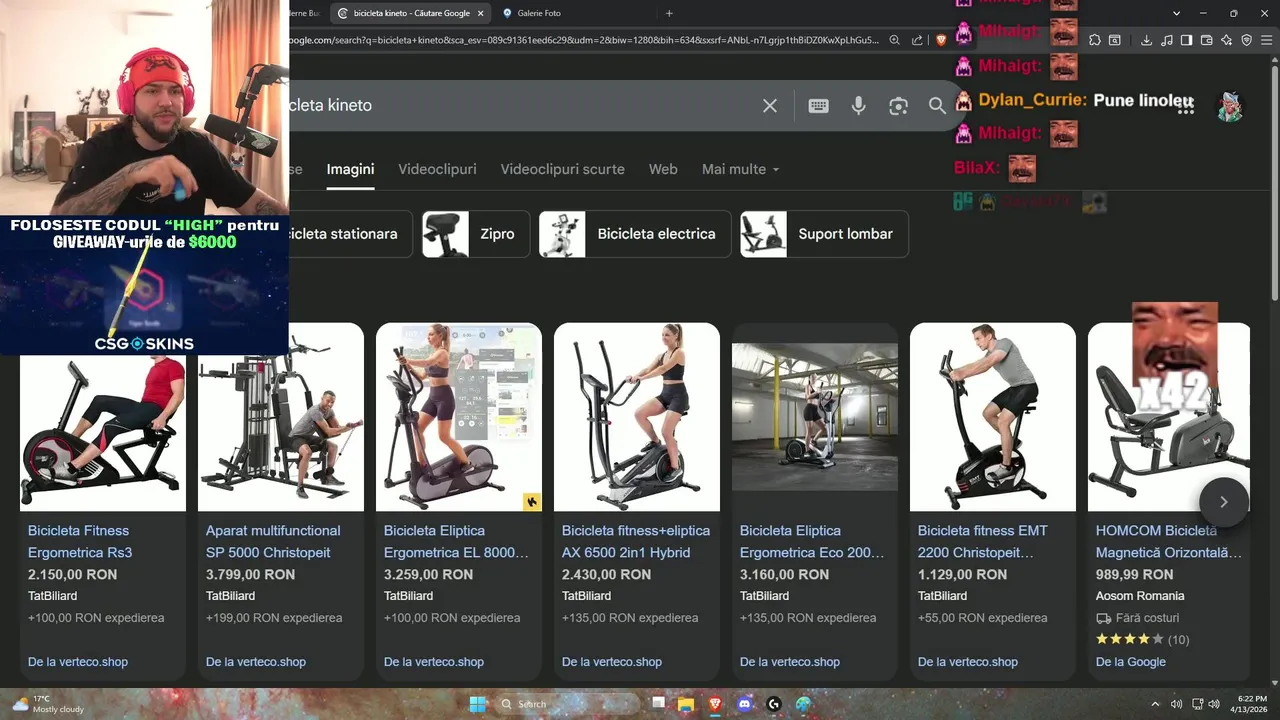Open Bicicleta Eliptica Ergometrica Eco 200 link
Viewport: 1280px width, 720px height.
[812, 541]
